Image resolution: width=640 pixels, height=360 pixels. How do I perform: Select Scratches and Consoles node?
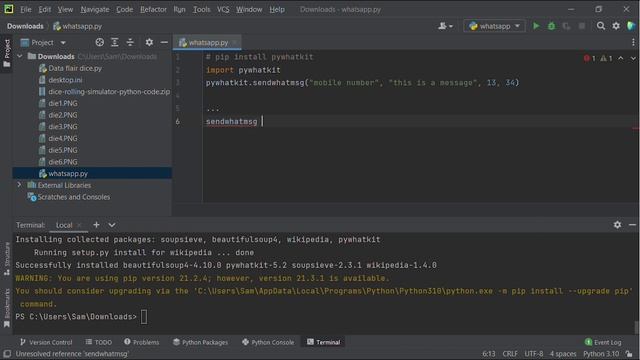pyautogui.click(x=73, y=197)
